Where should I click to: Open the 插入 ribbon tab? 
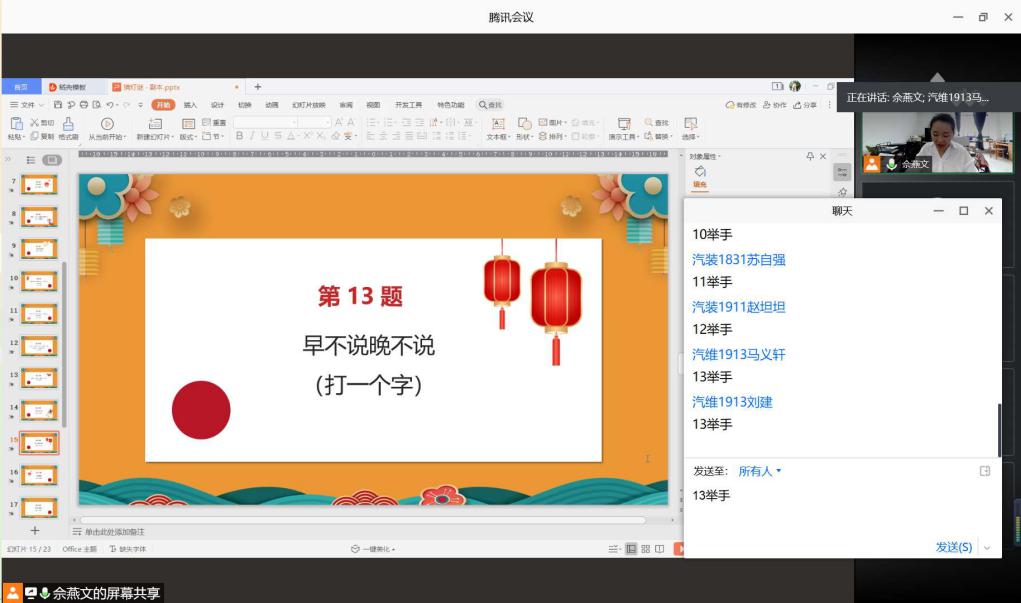pyautogui.click(x=190, y=105)
